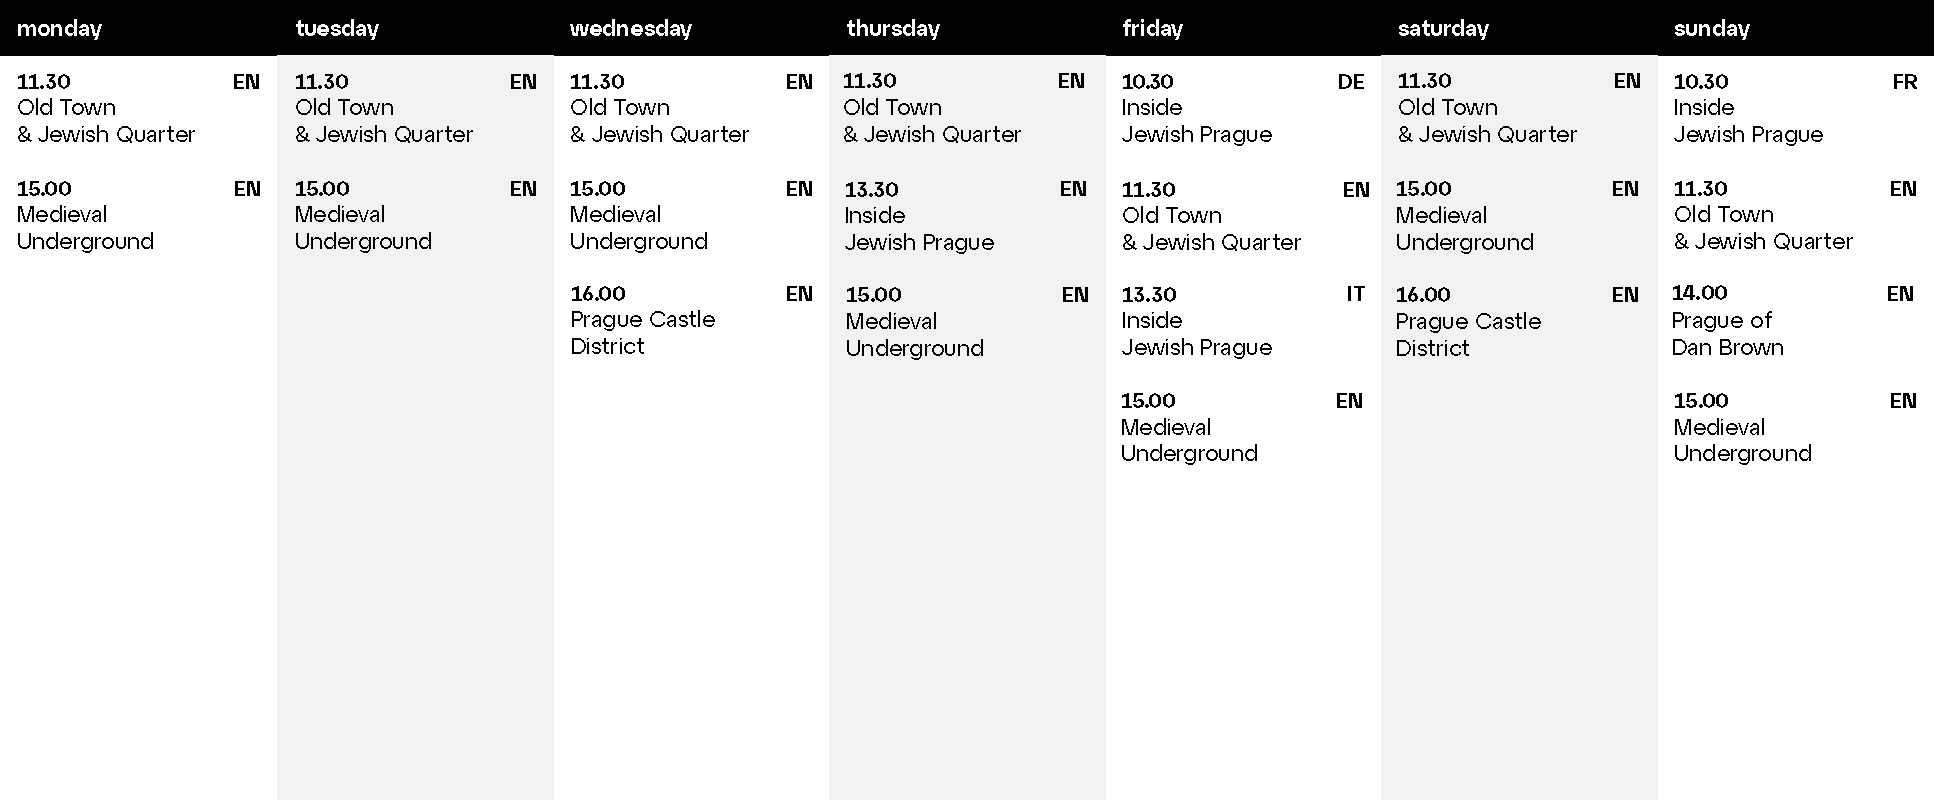
Task: Click Wednesday's 16.00 time label
Action: 598,293
